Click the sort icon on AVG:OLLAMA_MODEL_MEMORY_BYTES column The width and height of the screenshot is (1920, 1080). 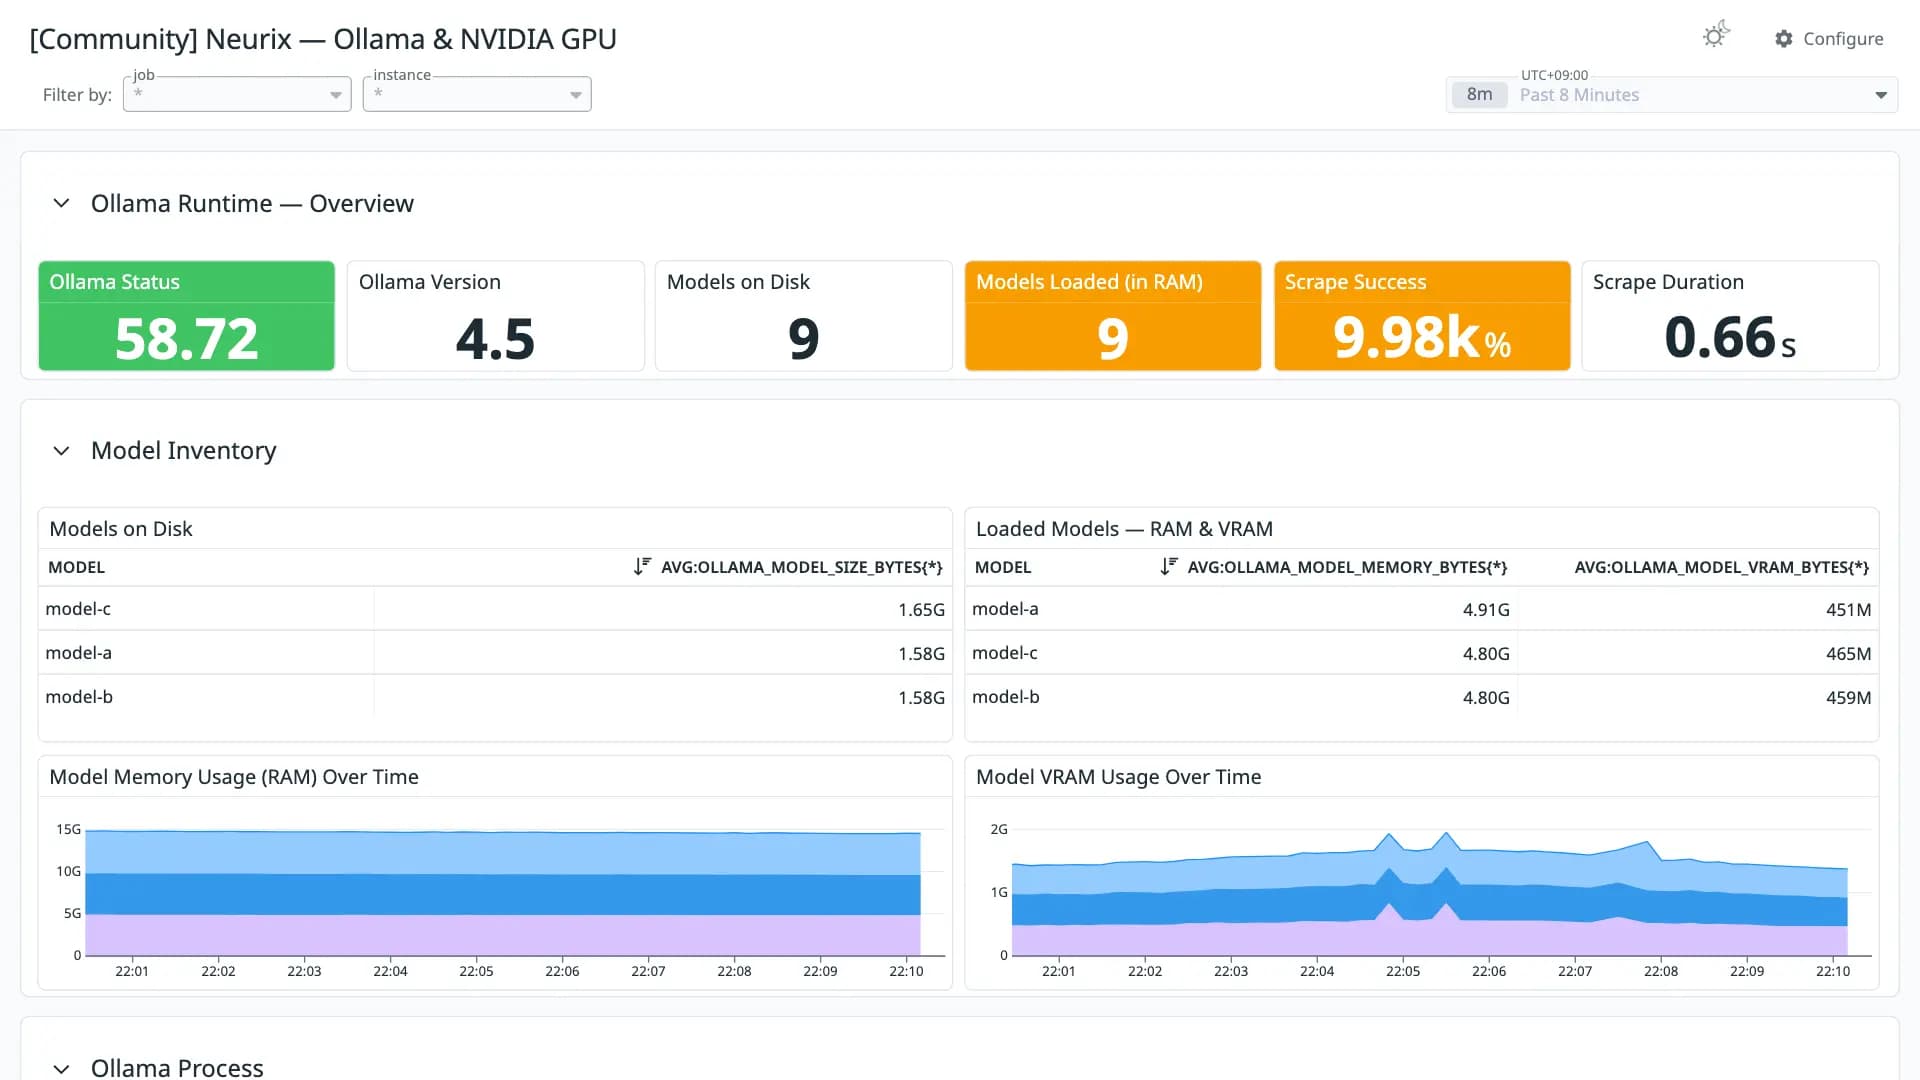point(1168,567)
